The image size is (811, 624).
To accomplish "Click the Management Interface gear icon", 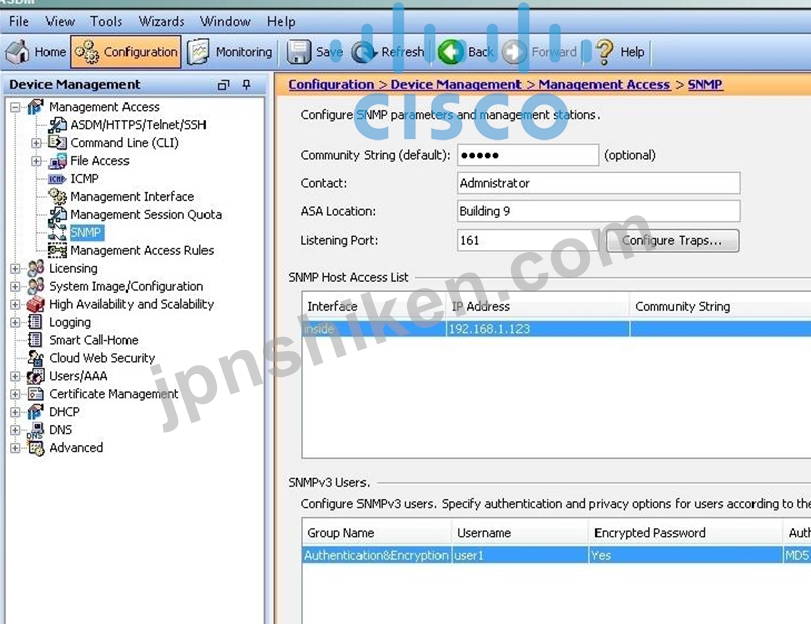I will (57, 196).
